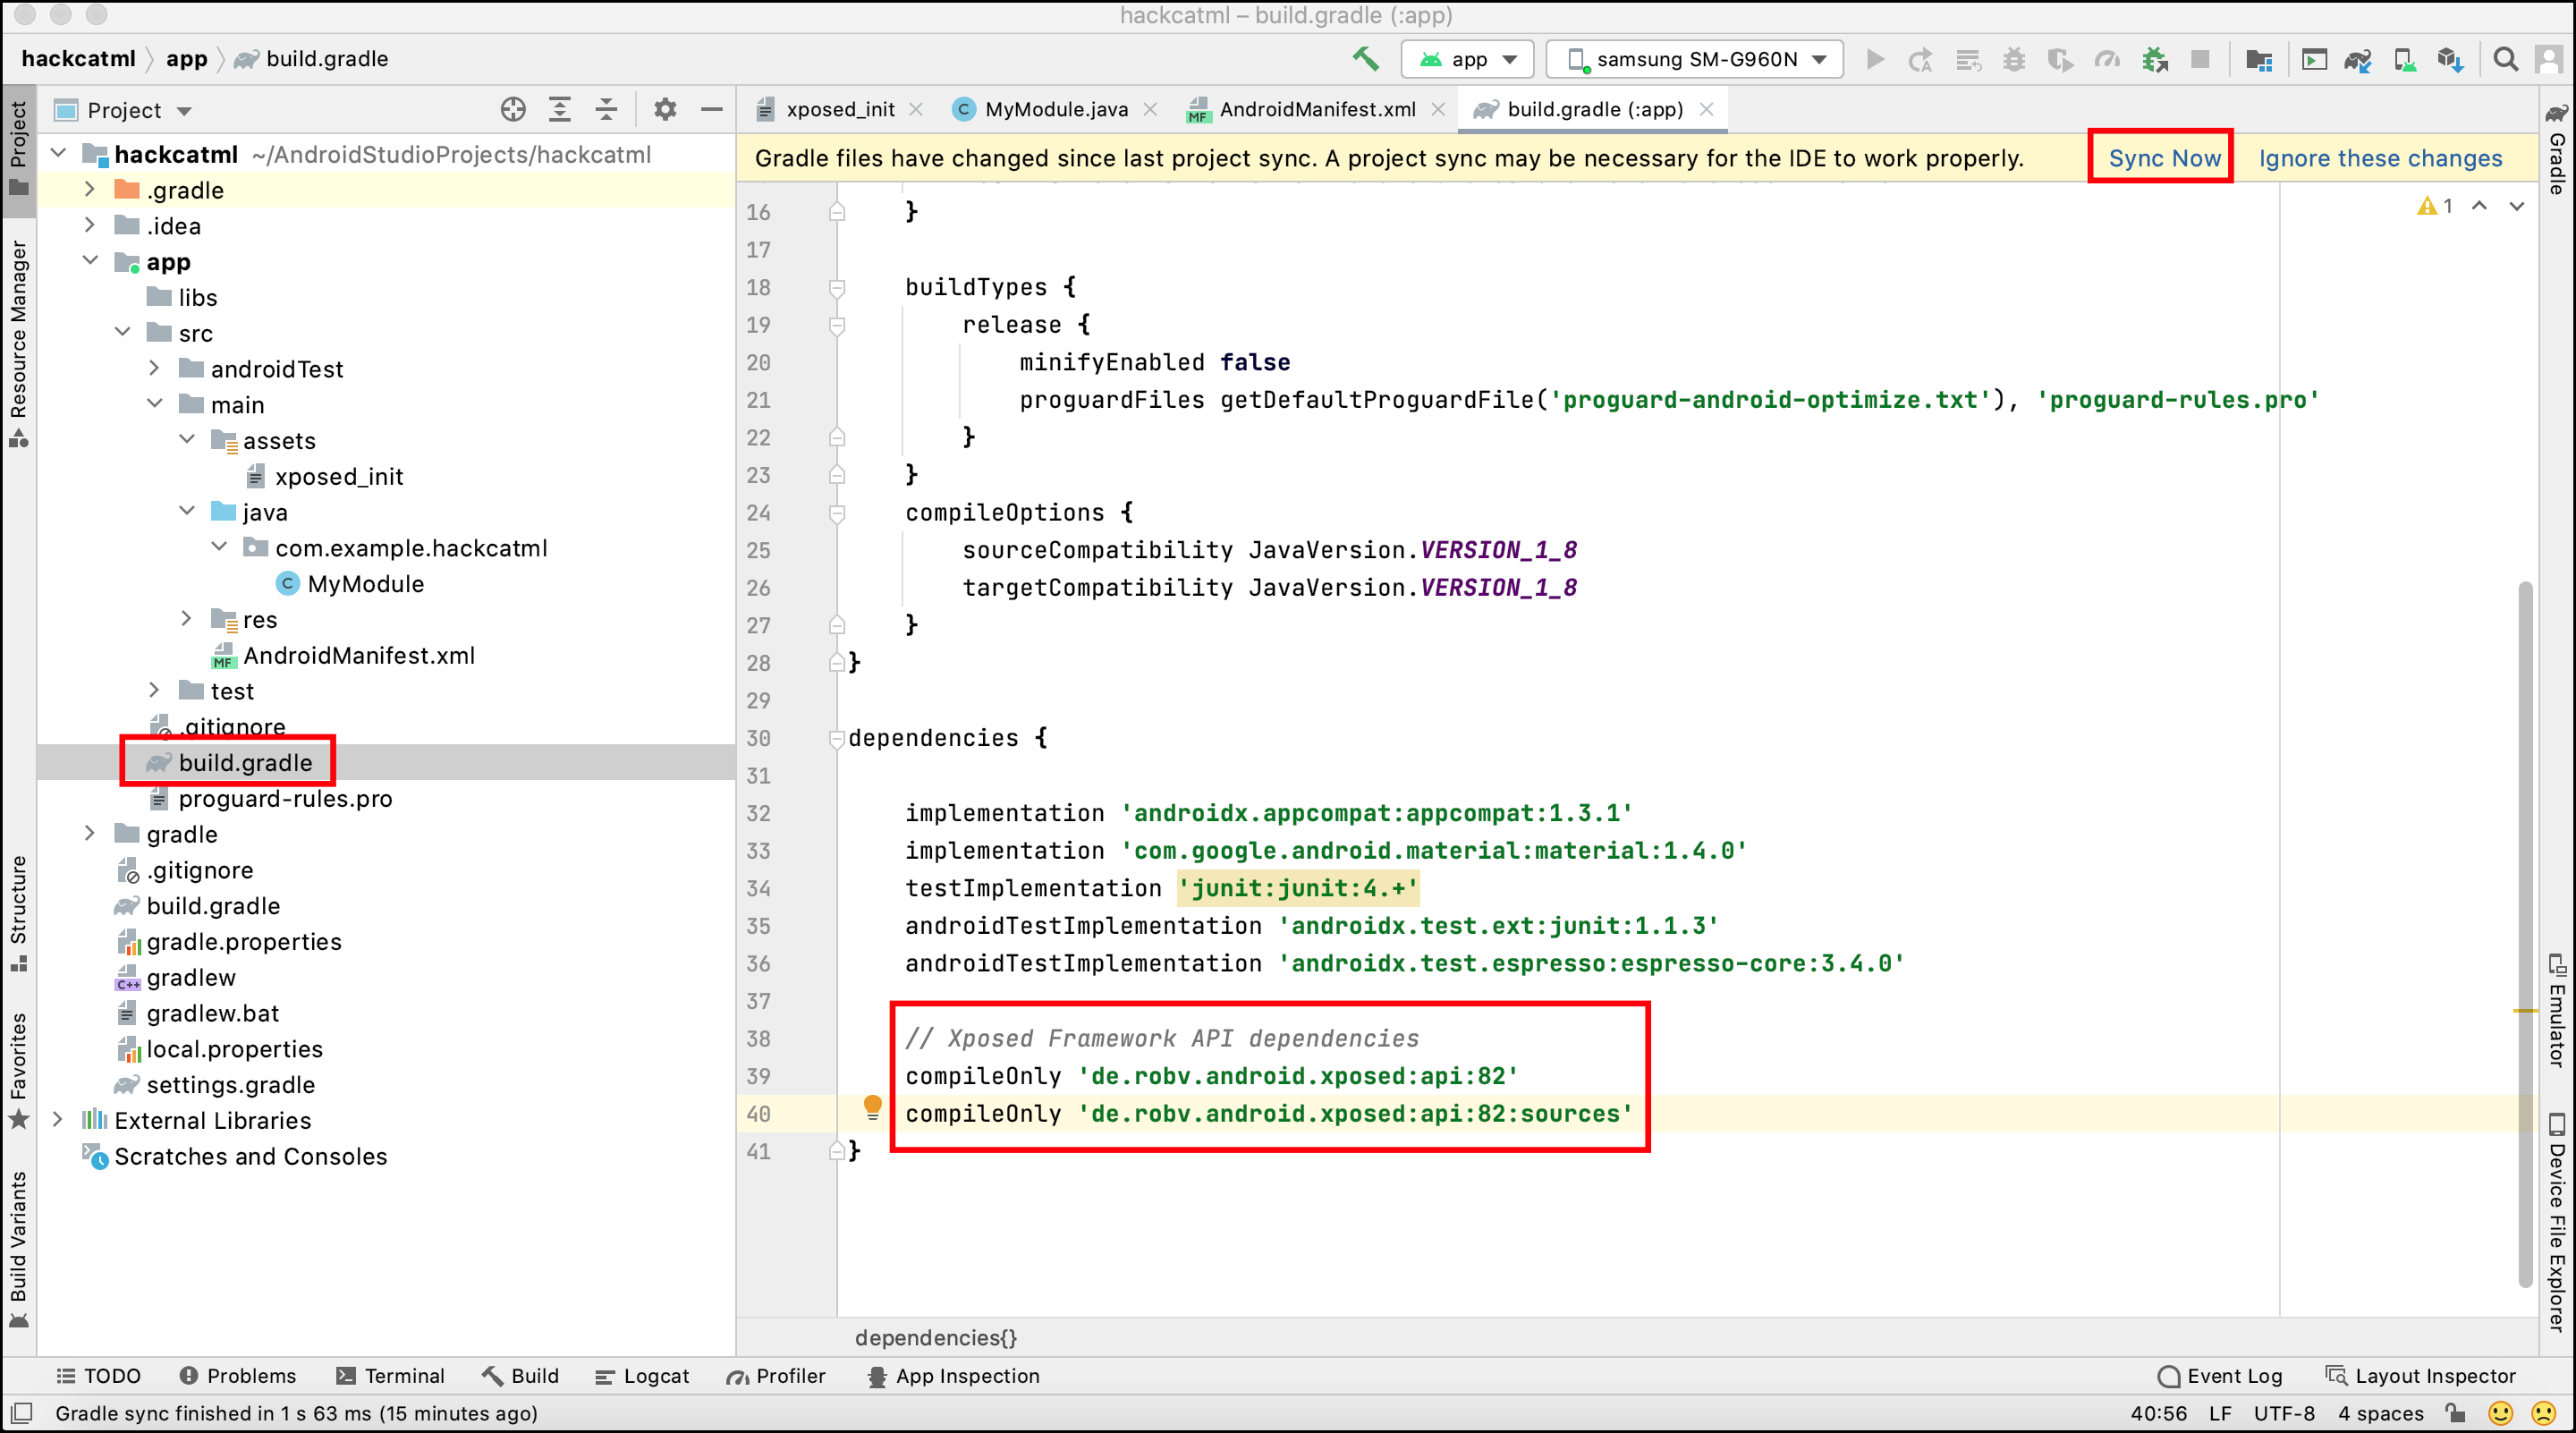Viewport: 2576px width, 1433px height.
Task: Fold the dependencies block at line 30
Action: [x=836, y=739]
